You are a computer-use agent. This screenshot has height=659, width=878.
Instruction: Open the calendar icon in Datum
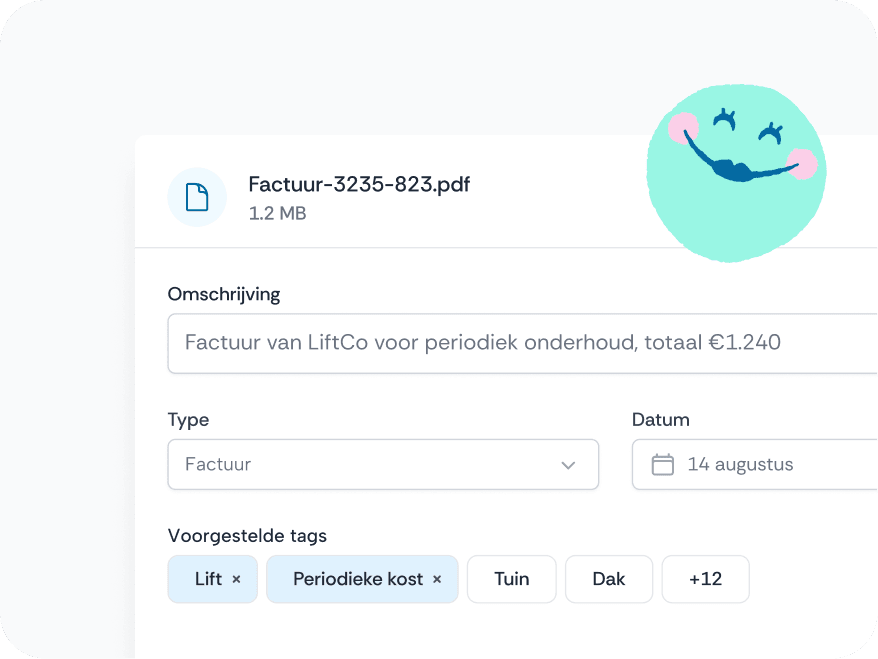[x=662, y=464]
